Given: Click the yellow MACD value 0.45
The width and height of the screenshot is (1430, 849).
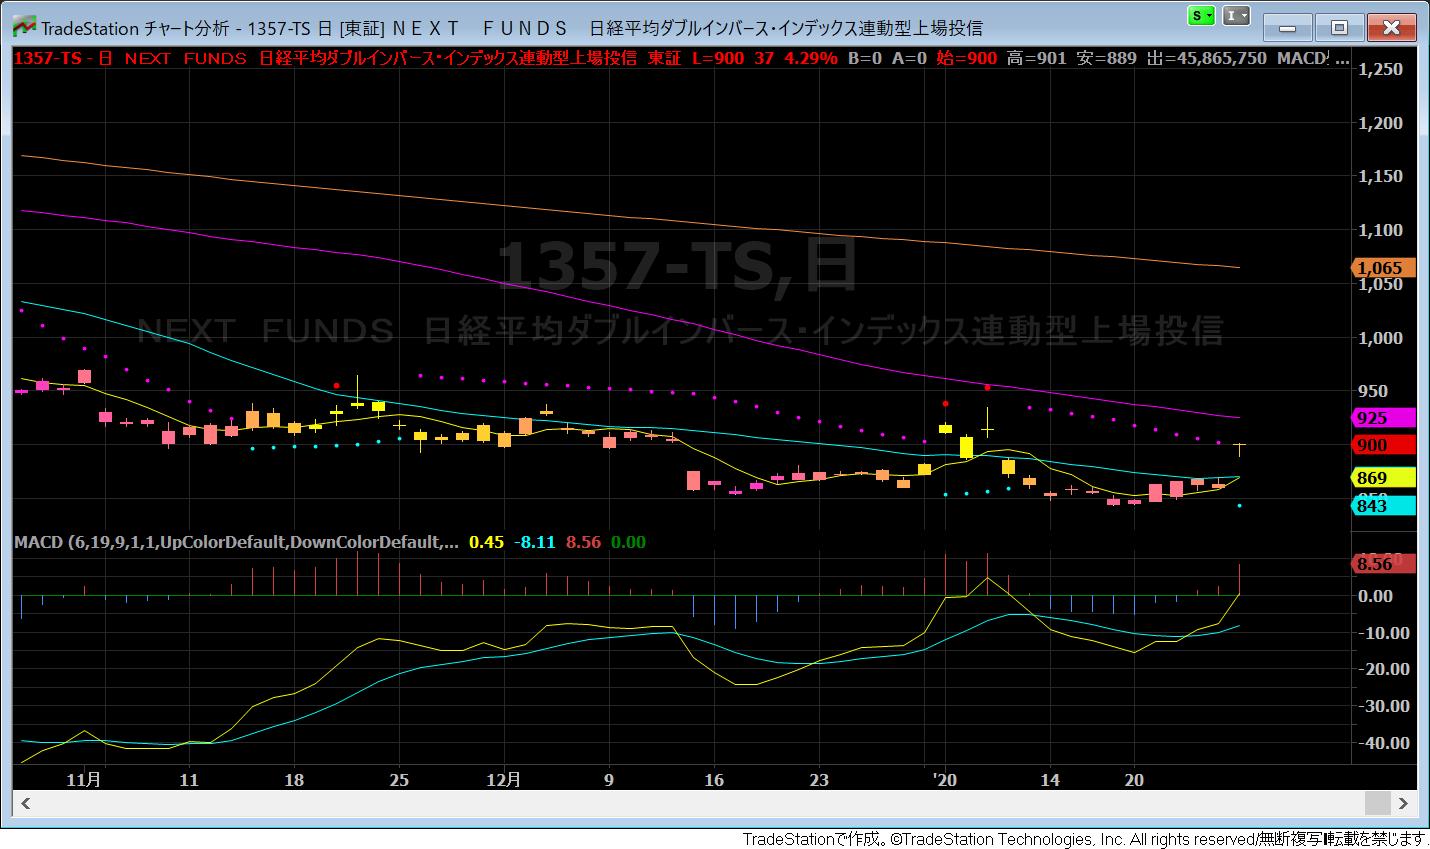Looking at the screenshot, I should (486, 542).
